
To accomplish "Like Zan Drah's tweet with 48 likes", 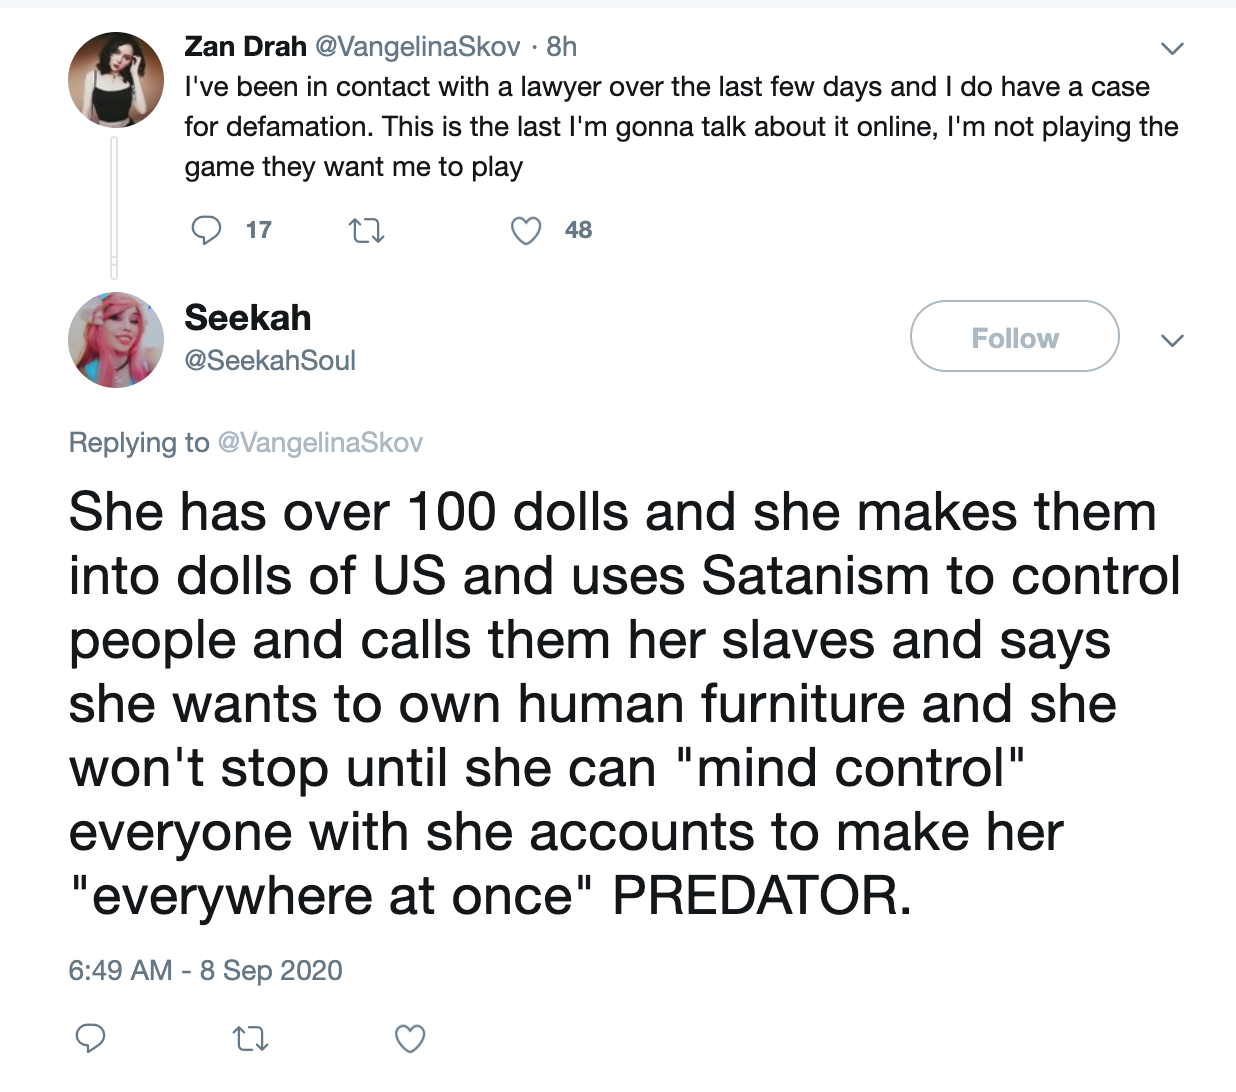I will [526, 231].
